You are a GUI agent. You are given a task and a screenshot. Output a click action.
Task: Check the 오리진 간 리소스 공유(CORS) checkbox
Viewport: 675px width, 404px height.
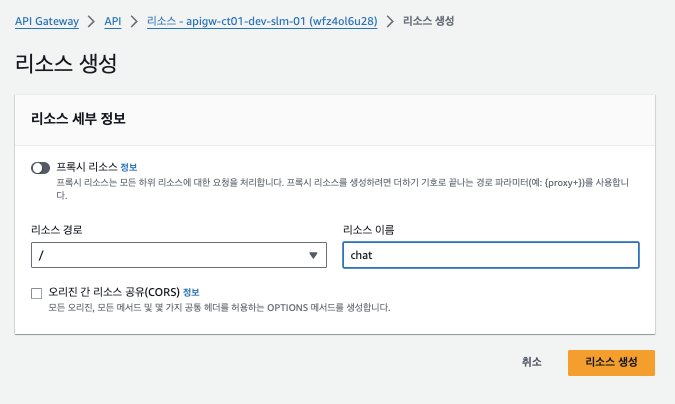(x=37, y=293)
